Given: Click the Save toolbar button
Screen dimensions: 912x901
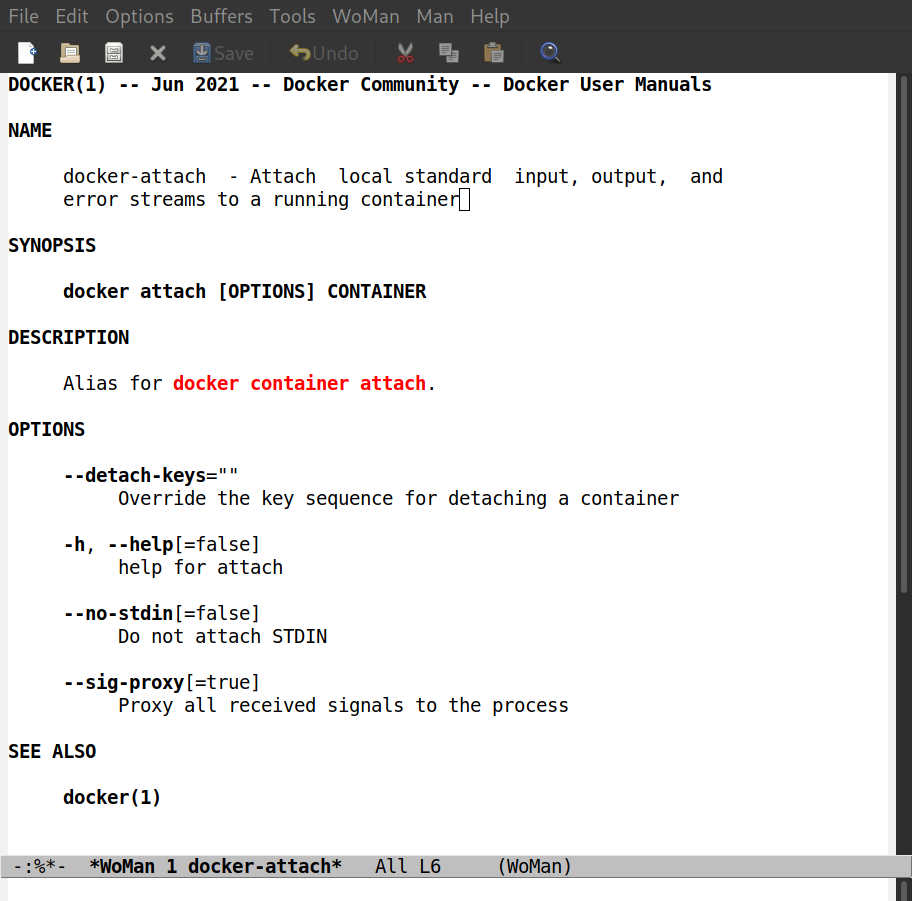Looking at the screenshot, I should coord(223,54).
